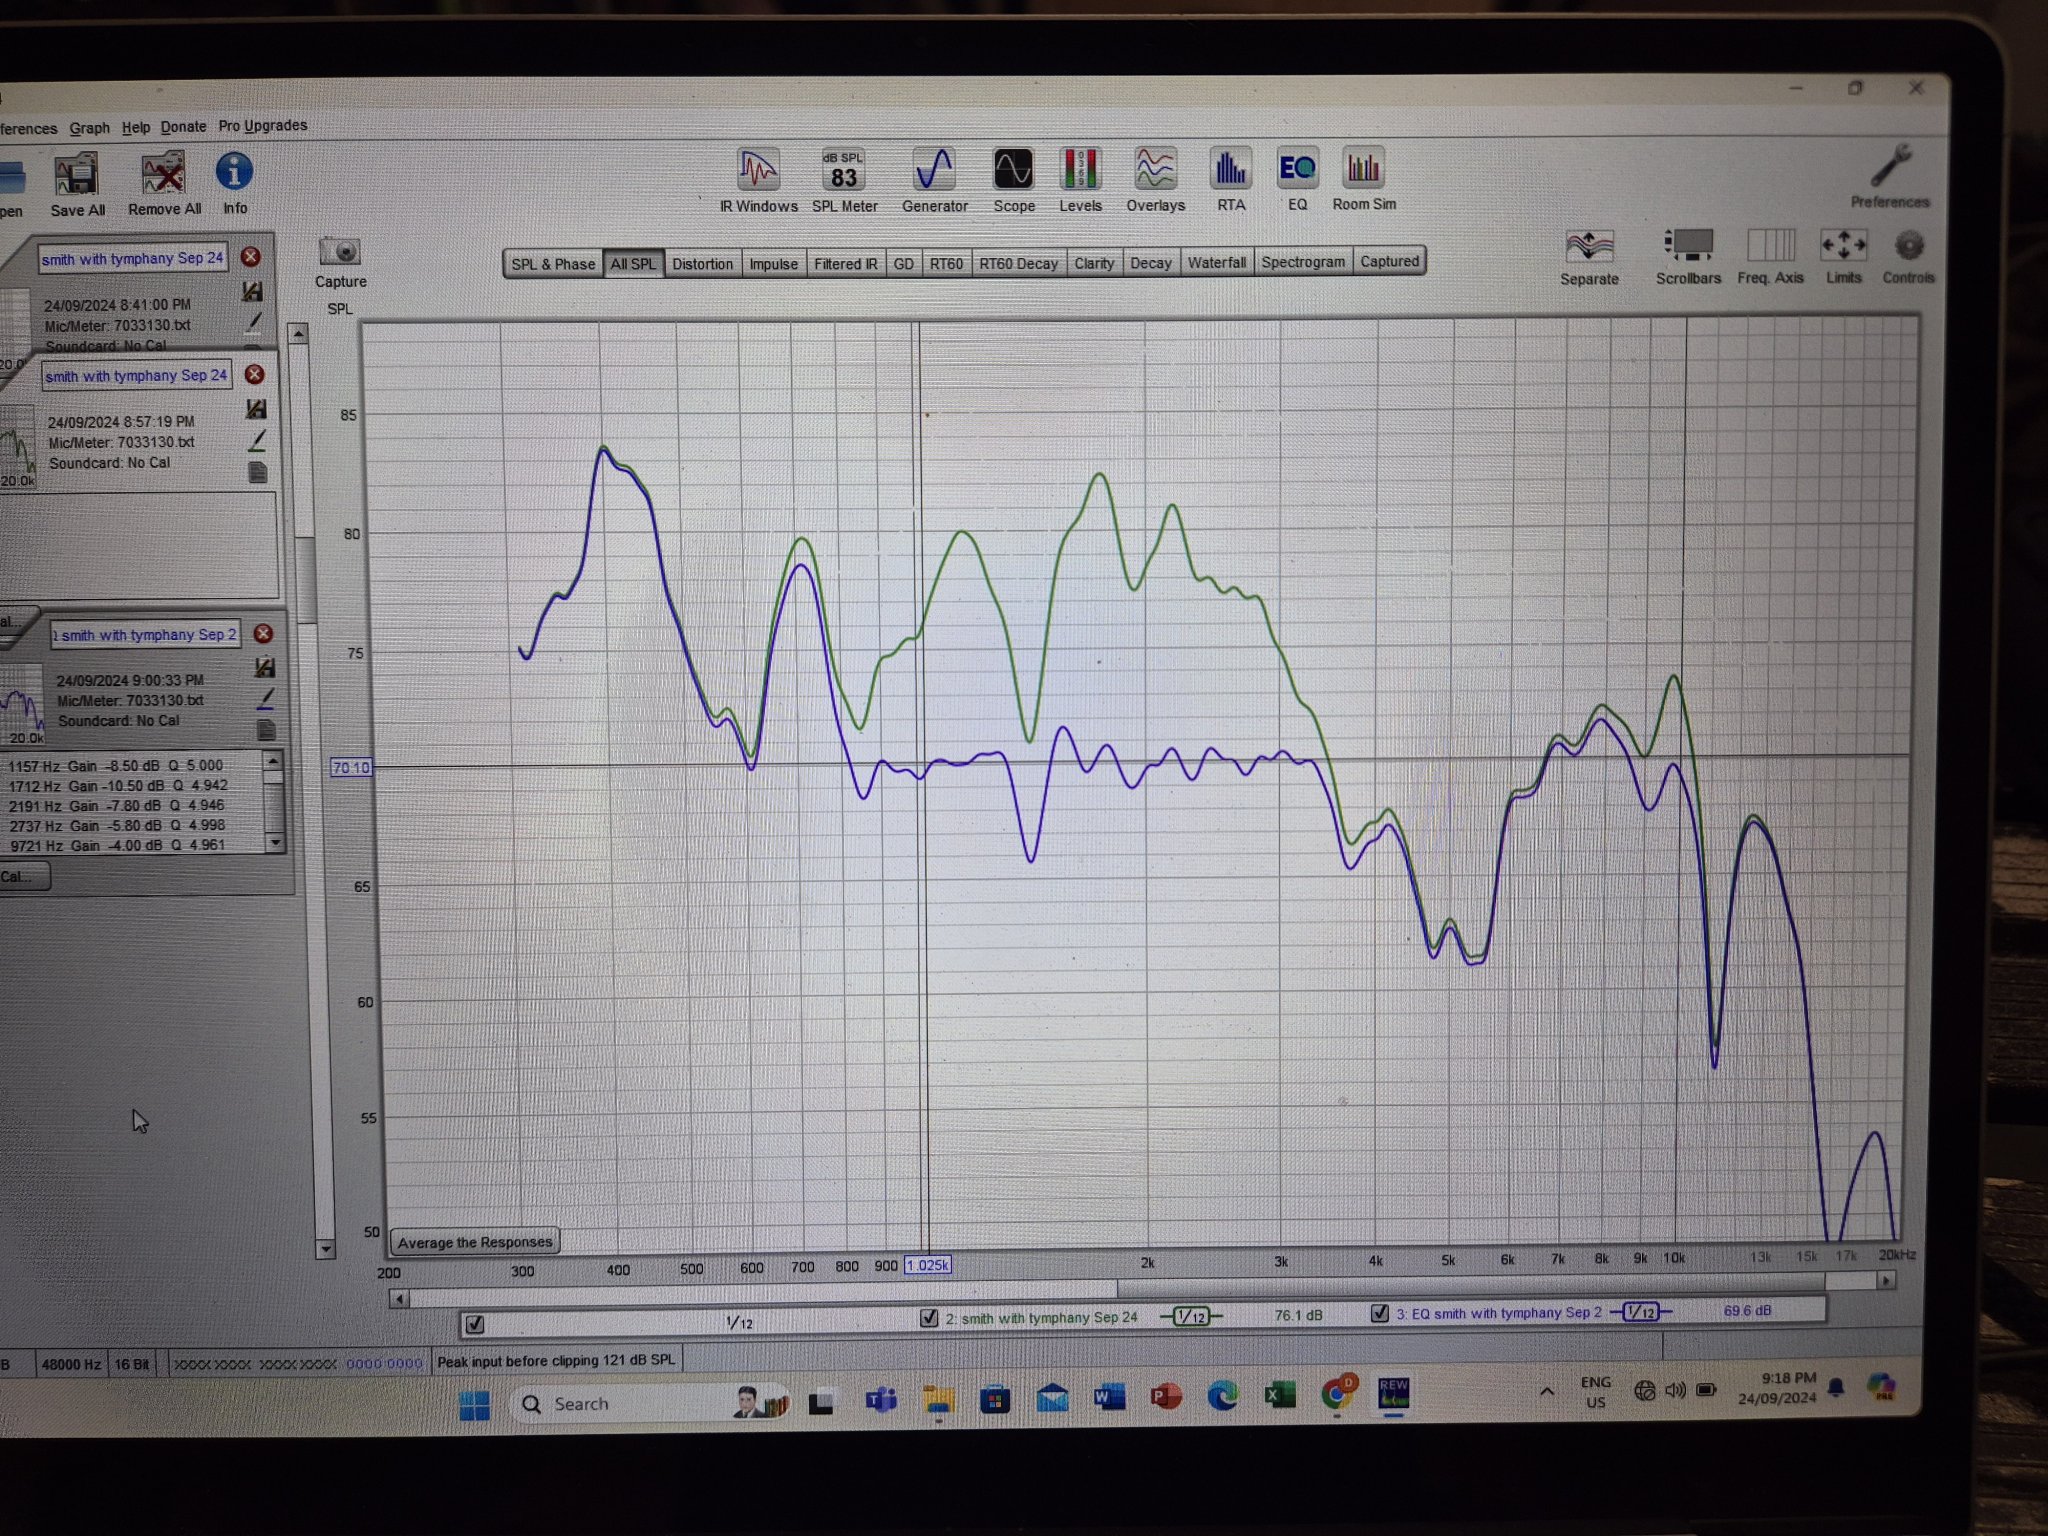The width and height of the screenshot is (2048, 1536).
Task: Switch to SPL & Phase tab
Action: point(553,264)
